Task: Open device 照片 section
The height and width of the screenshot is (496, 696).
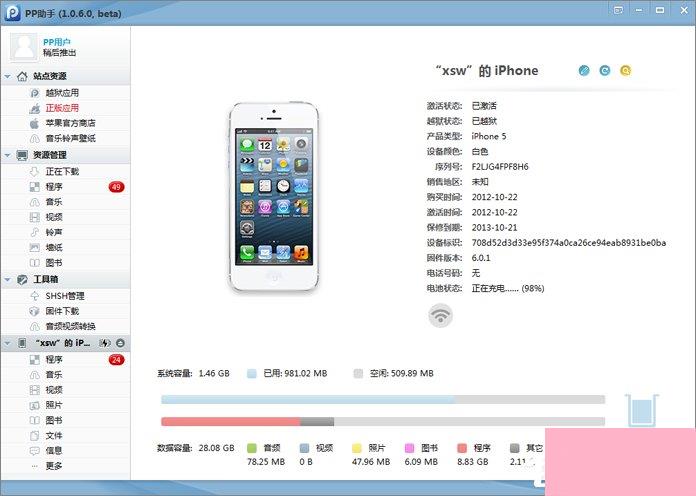Action: [x=54, y=405]
